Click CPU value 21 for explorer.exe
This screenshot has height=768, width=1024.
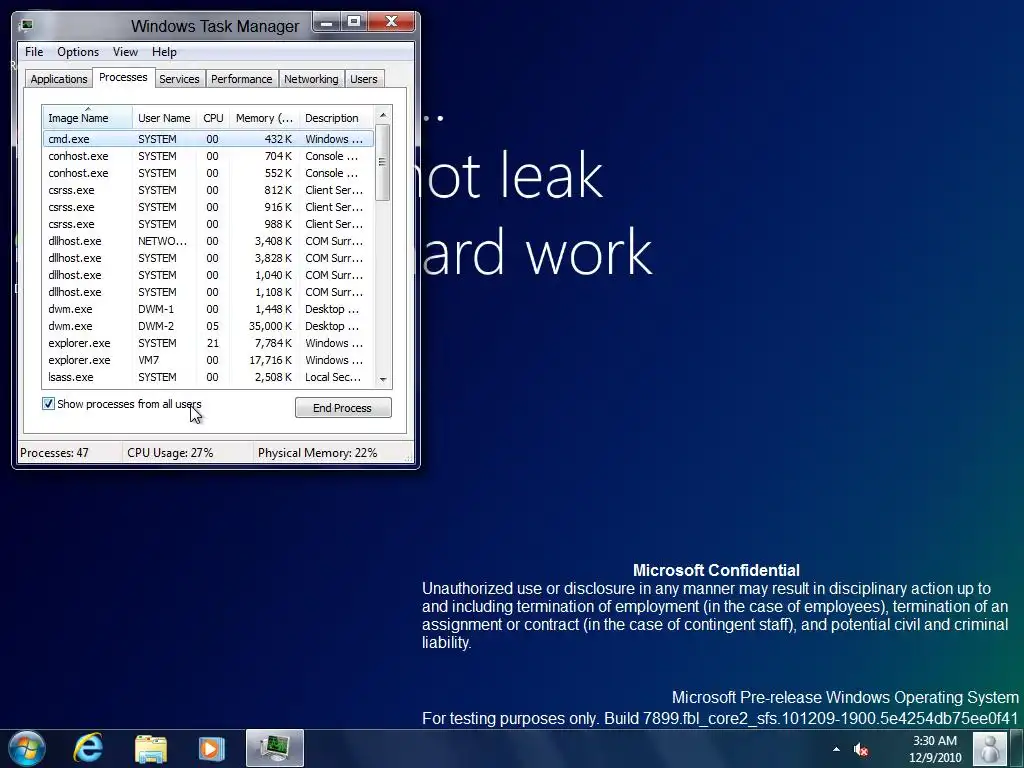(212, 343)
